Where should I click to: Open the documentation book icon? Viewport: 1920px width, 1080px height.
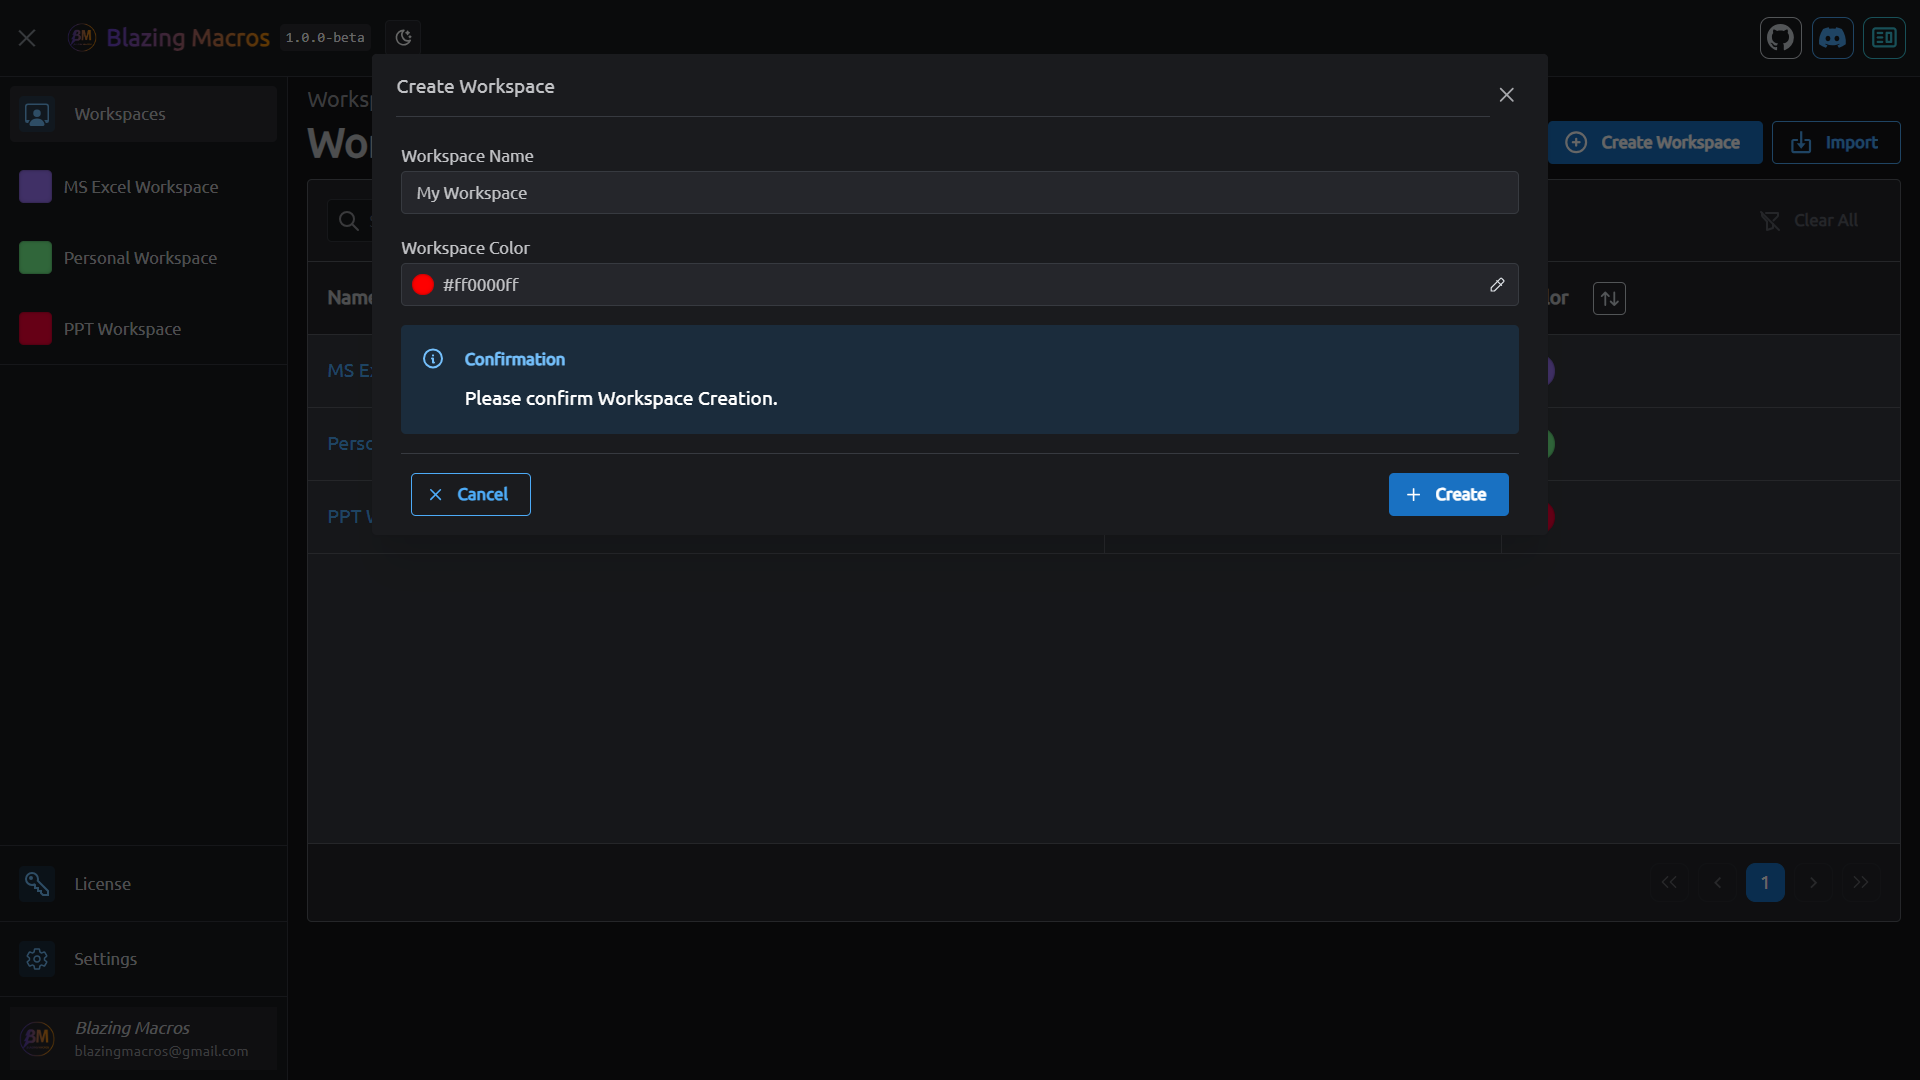(x=1884, y=38)
